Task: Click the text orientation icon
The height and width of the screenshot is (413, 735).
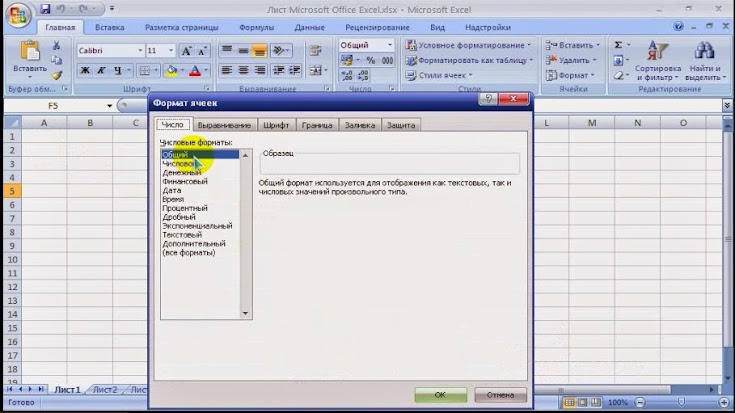Action: click(279, 50)
